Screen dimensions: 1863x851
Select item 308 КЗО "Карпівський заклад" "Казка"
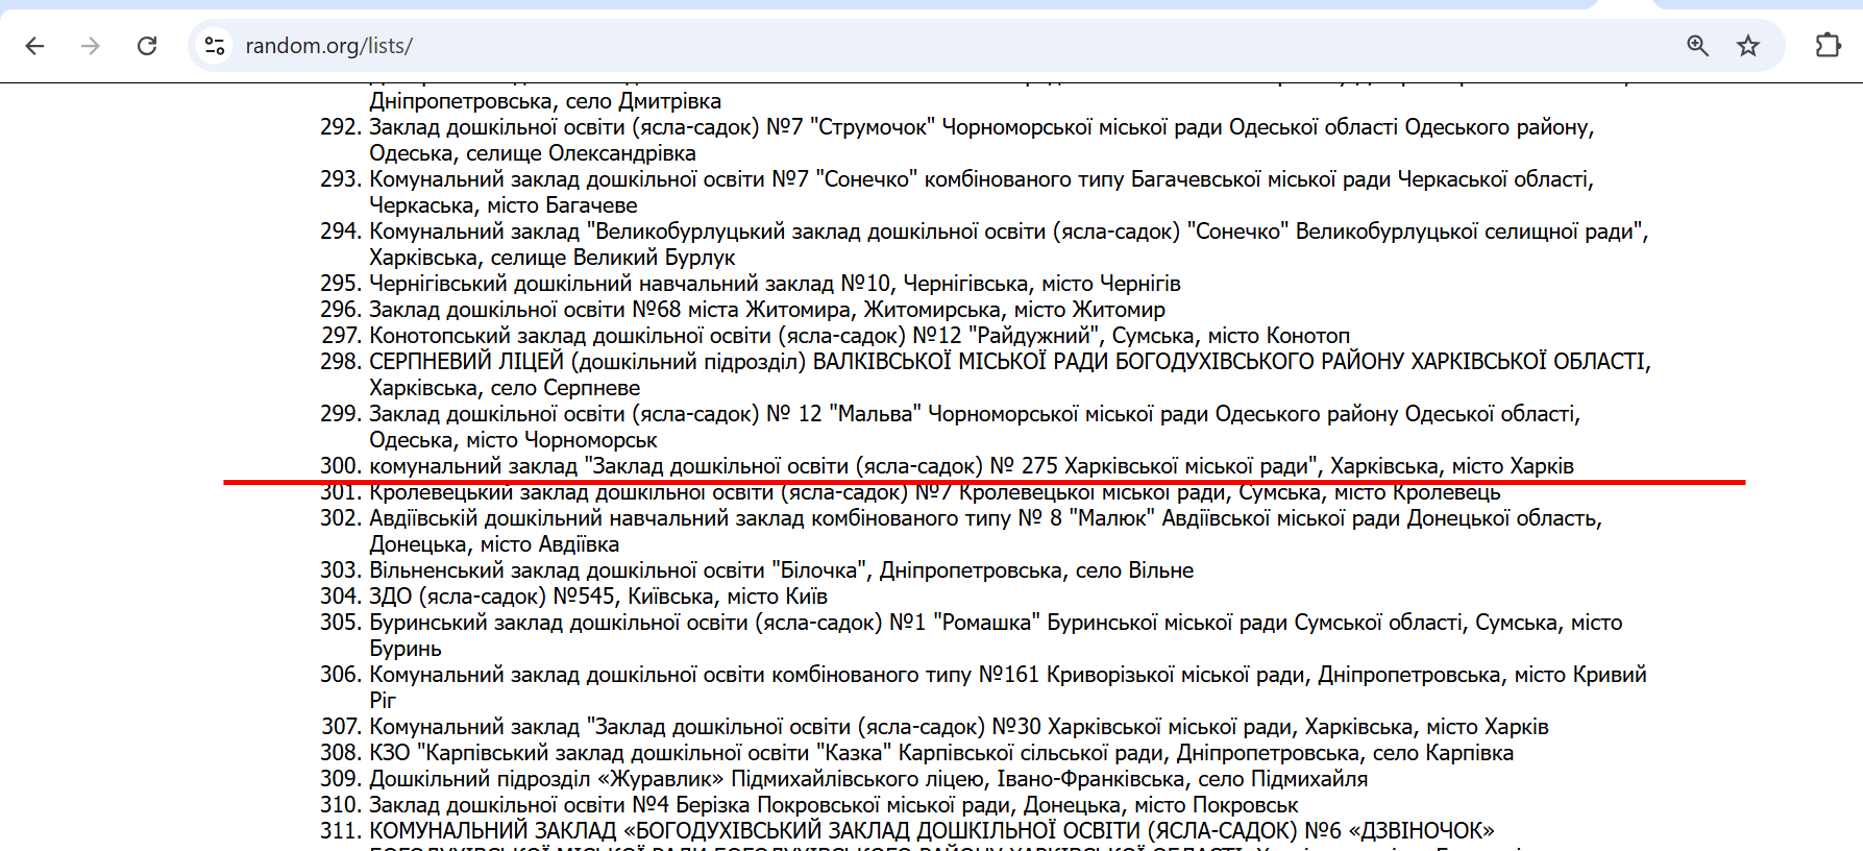point(940,753)
